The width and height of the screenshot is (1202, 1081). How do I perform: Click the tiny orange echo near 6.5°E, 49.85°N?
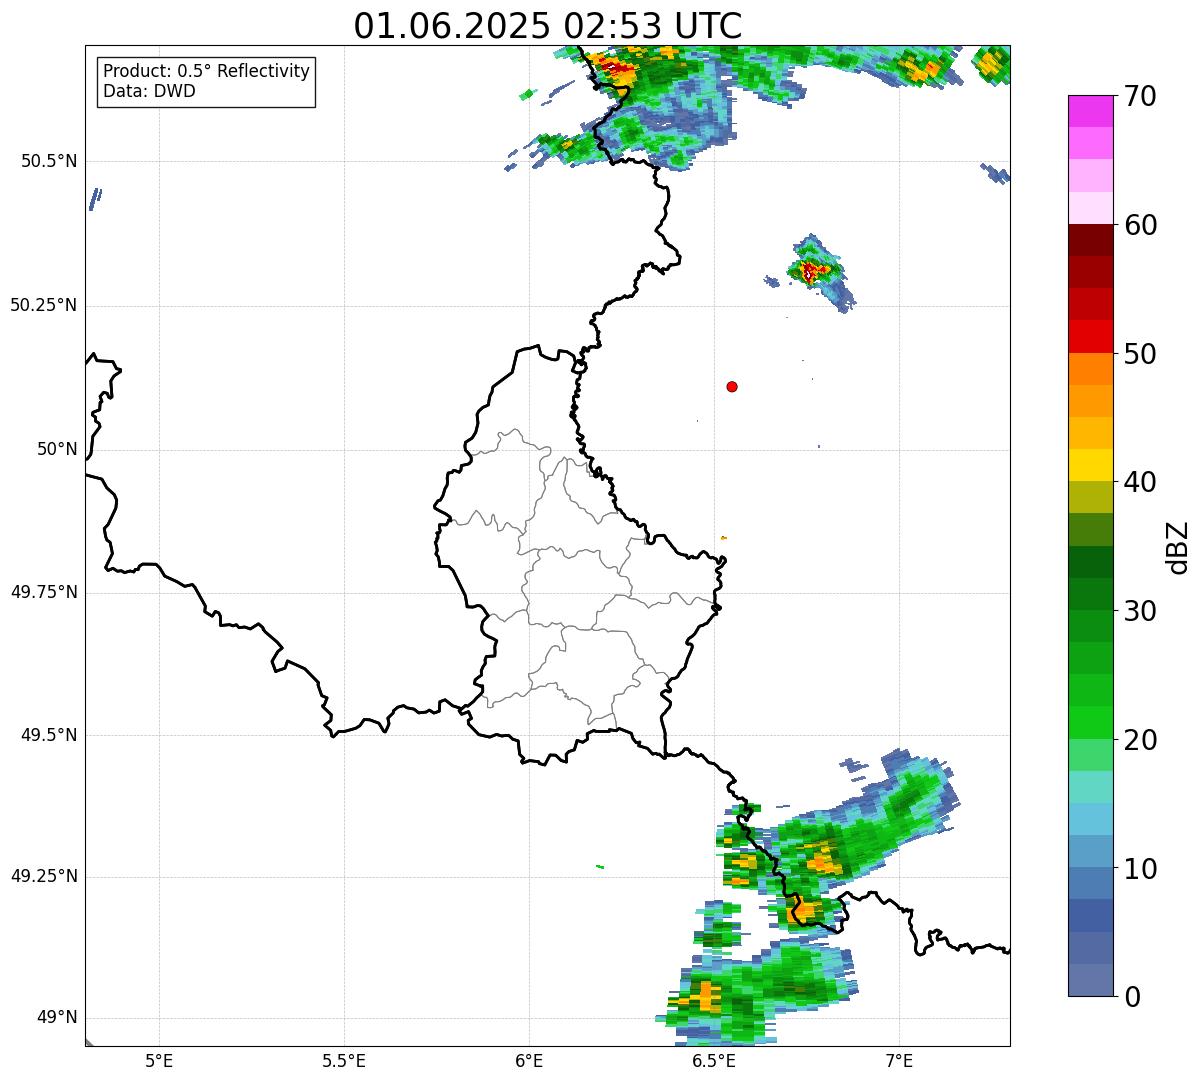pyautogui.click(x=724, y=538)
